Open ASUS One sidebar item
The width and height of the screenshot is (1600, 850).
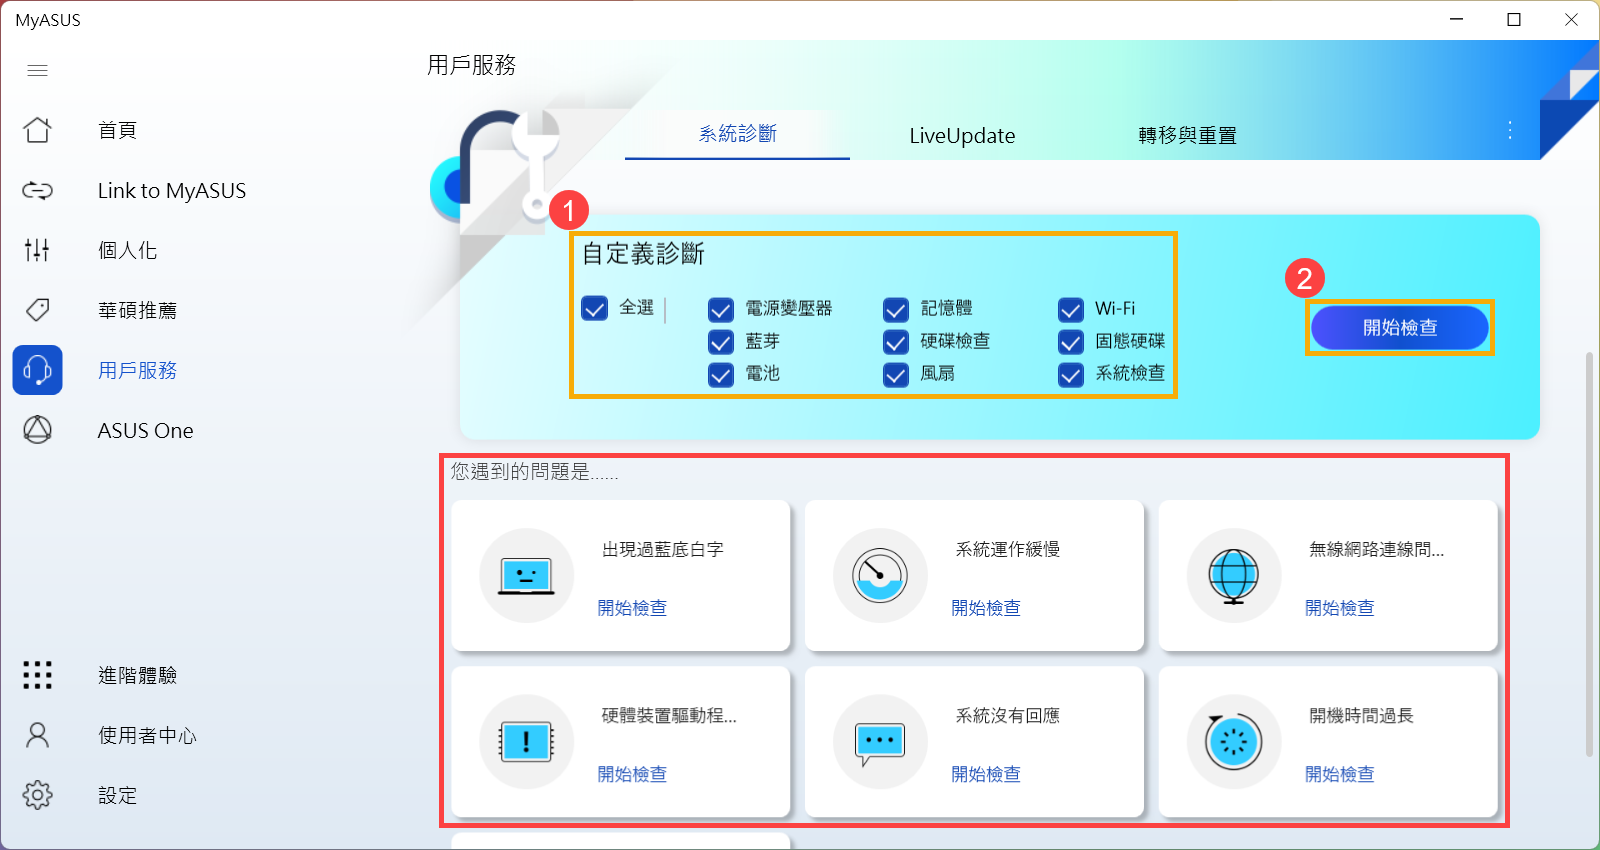(x=146, y=430)
